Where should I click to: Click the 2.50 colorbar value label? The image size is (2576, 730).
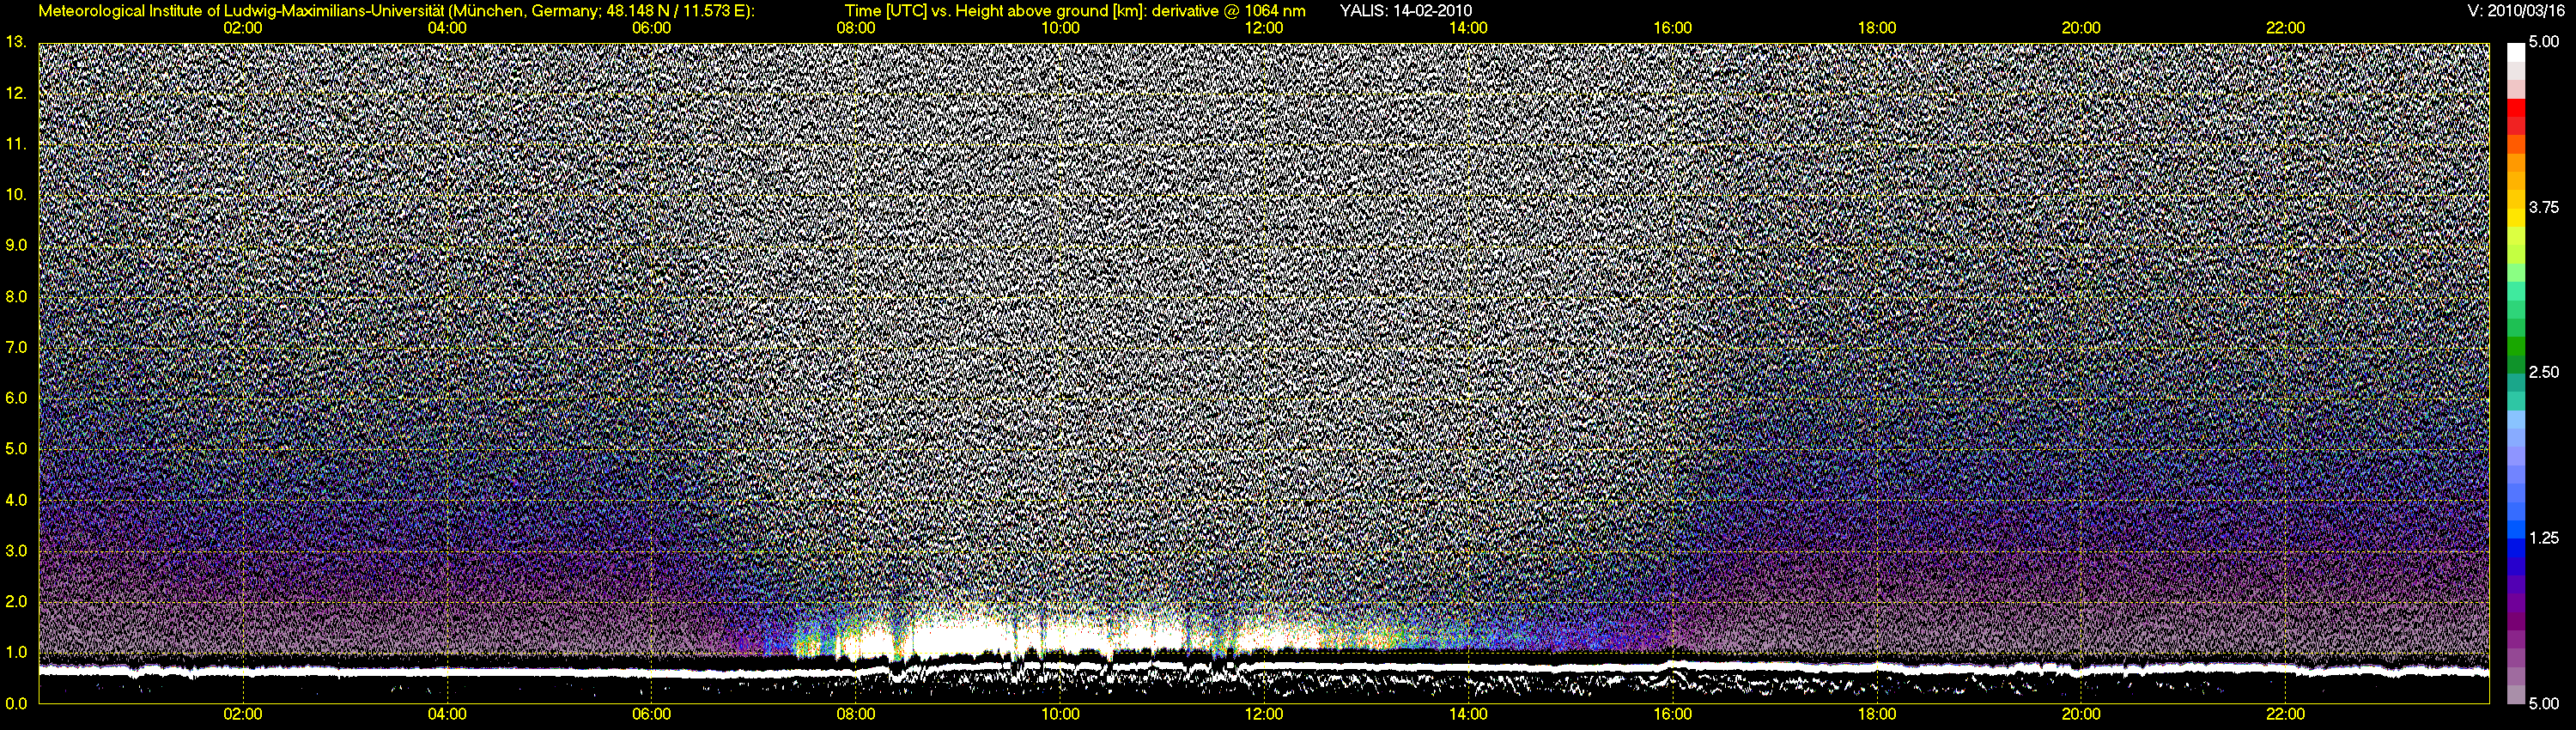click(2544, 372)
